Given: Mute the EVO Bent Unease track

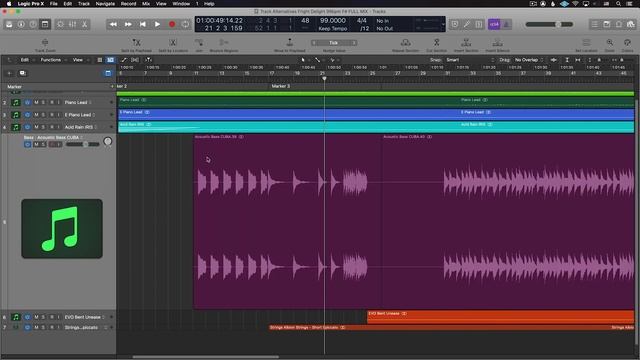Looking at the screenshot, I should (36, 317).
